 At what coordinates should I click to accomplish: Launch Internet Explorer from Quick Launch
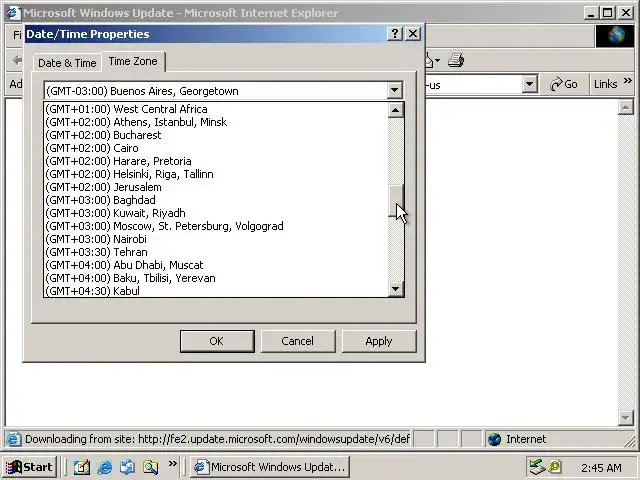click(x=104, y=467)
